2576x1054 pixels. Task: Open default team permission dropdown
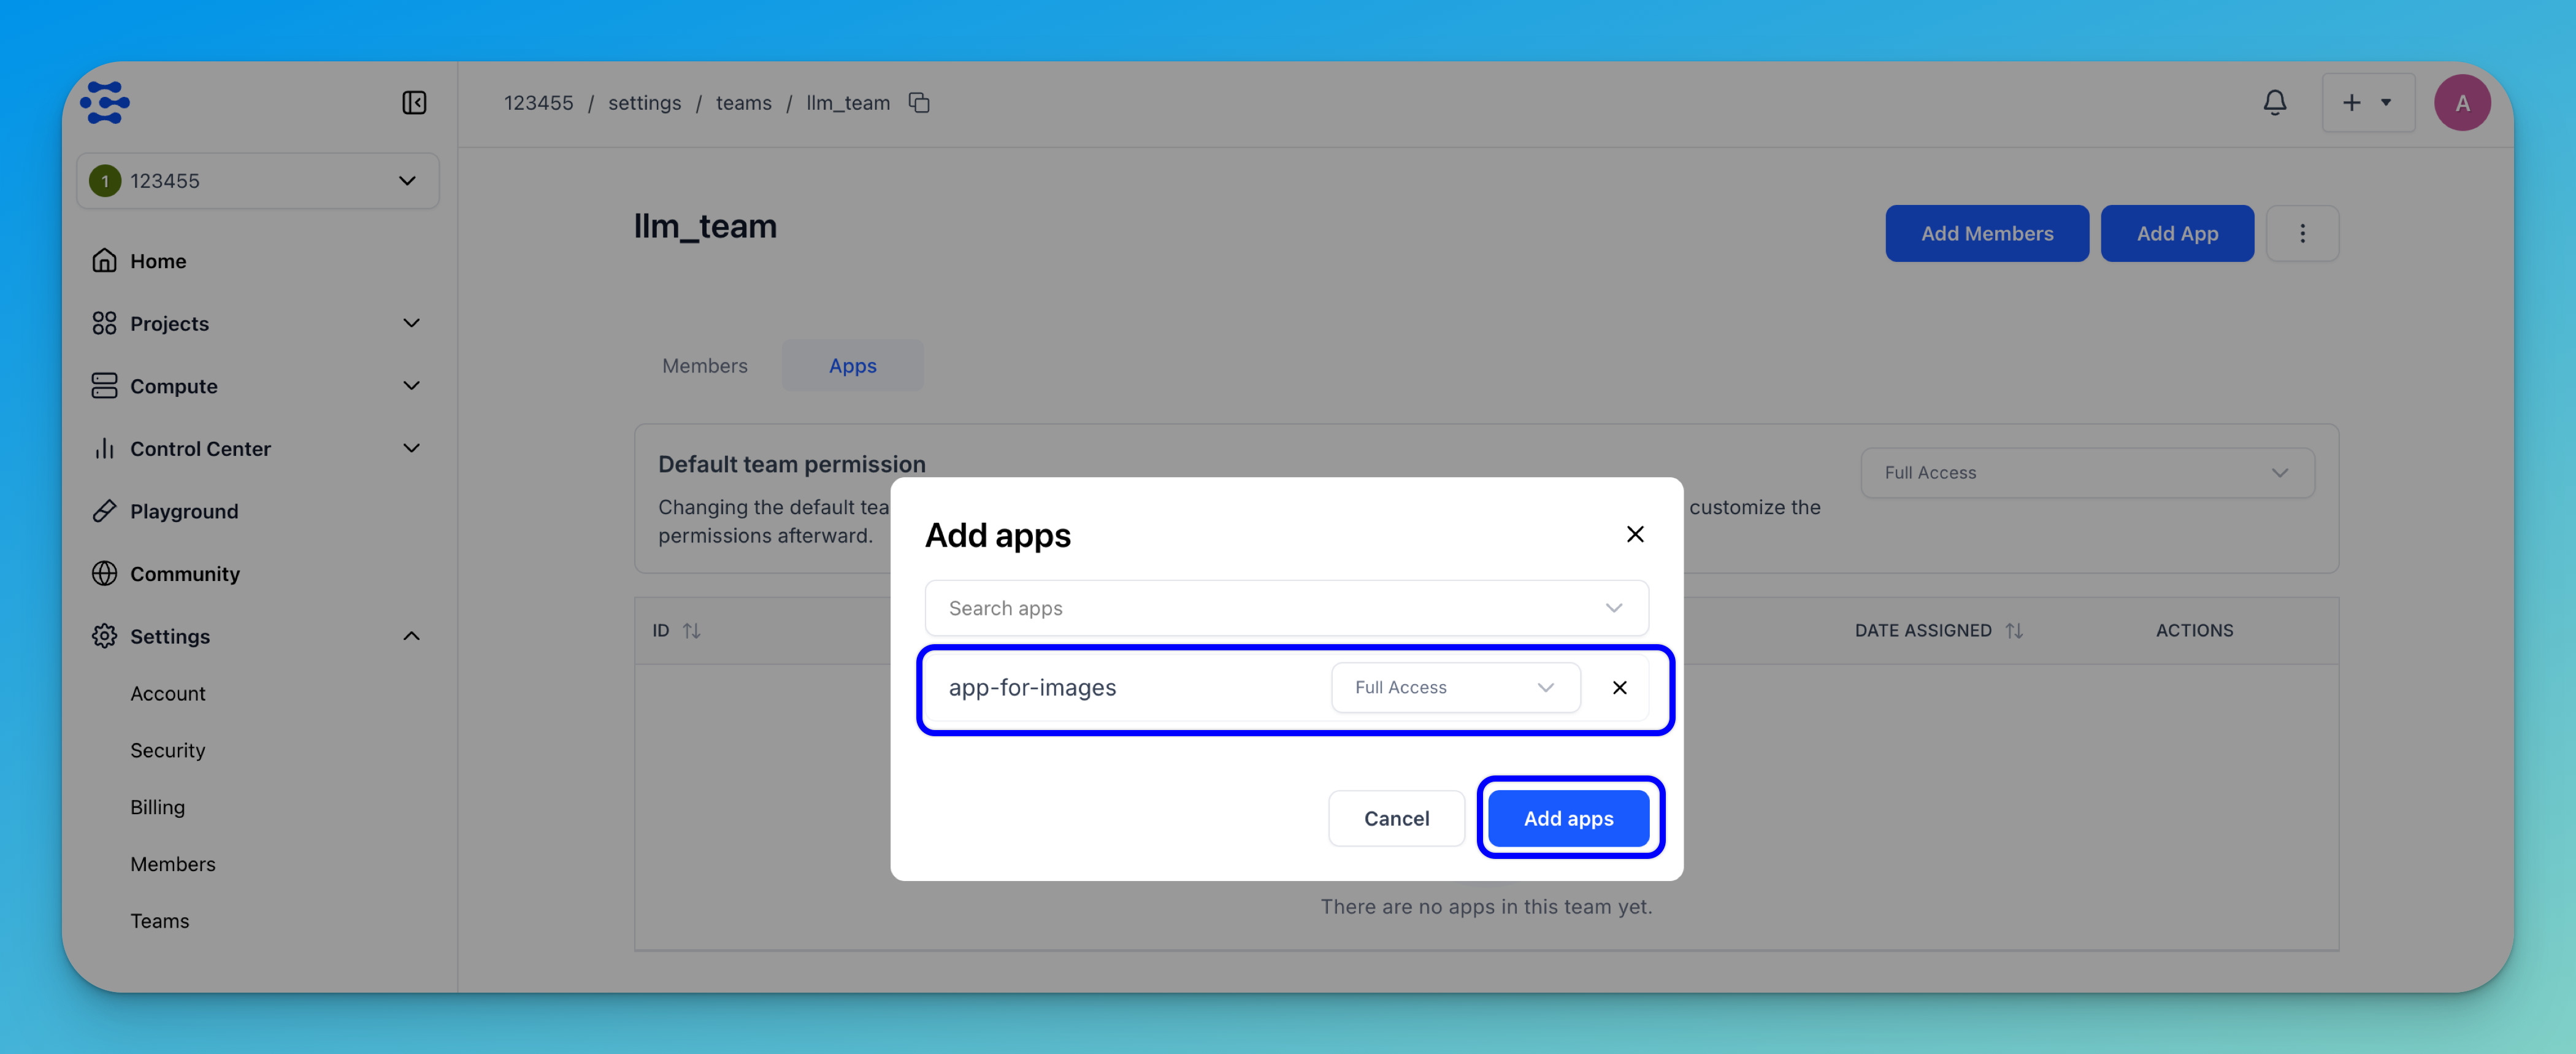2086,473
